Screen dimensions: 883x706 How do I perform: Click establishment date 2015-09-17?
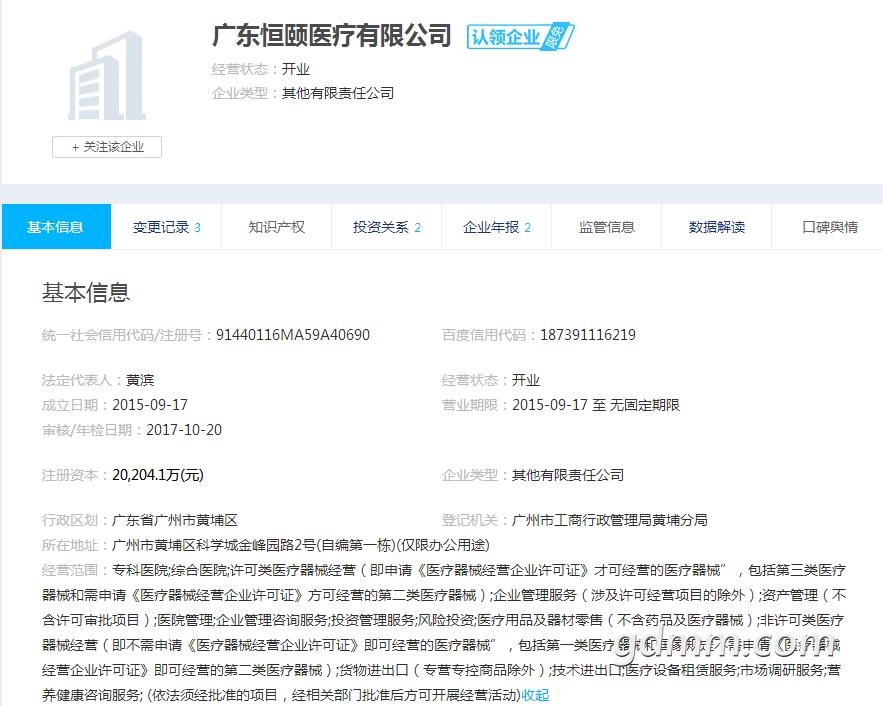click(150, 405)
